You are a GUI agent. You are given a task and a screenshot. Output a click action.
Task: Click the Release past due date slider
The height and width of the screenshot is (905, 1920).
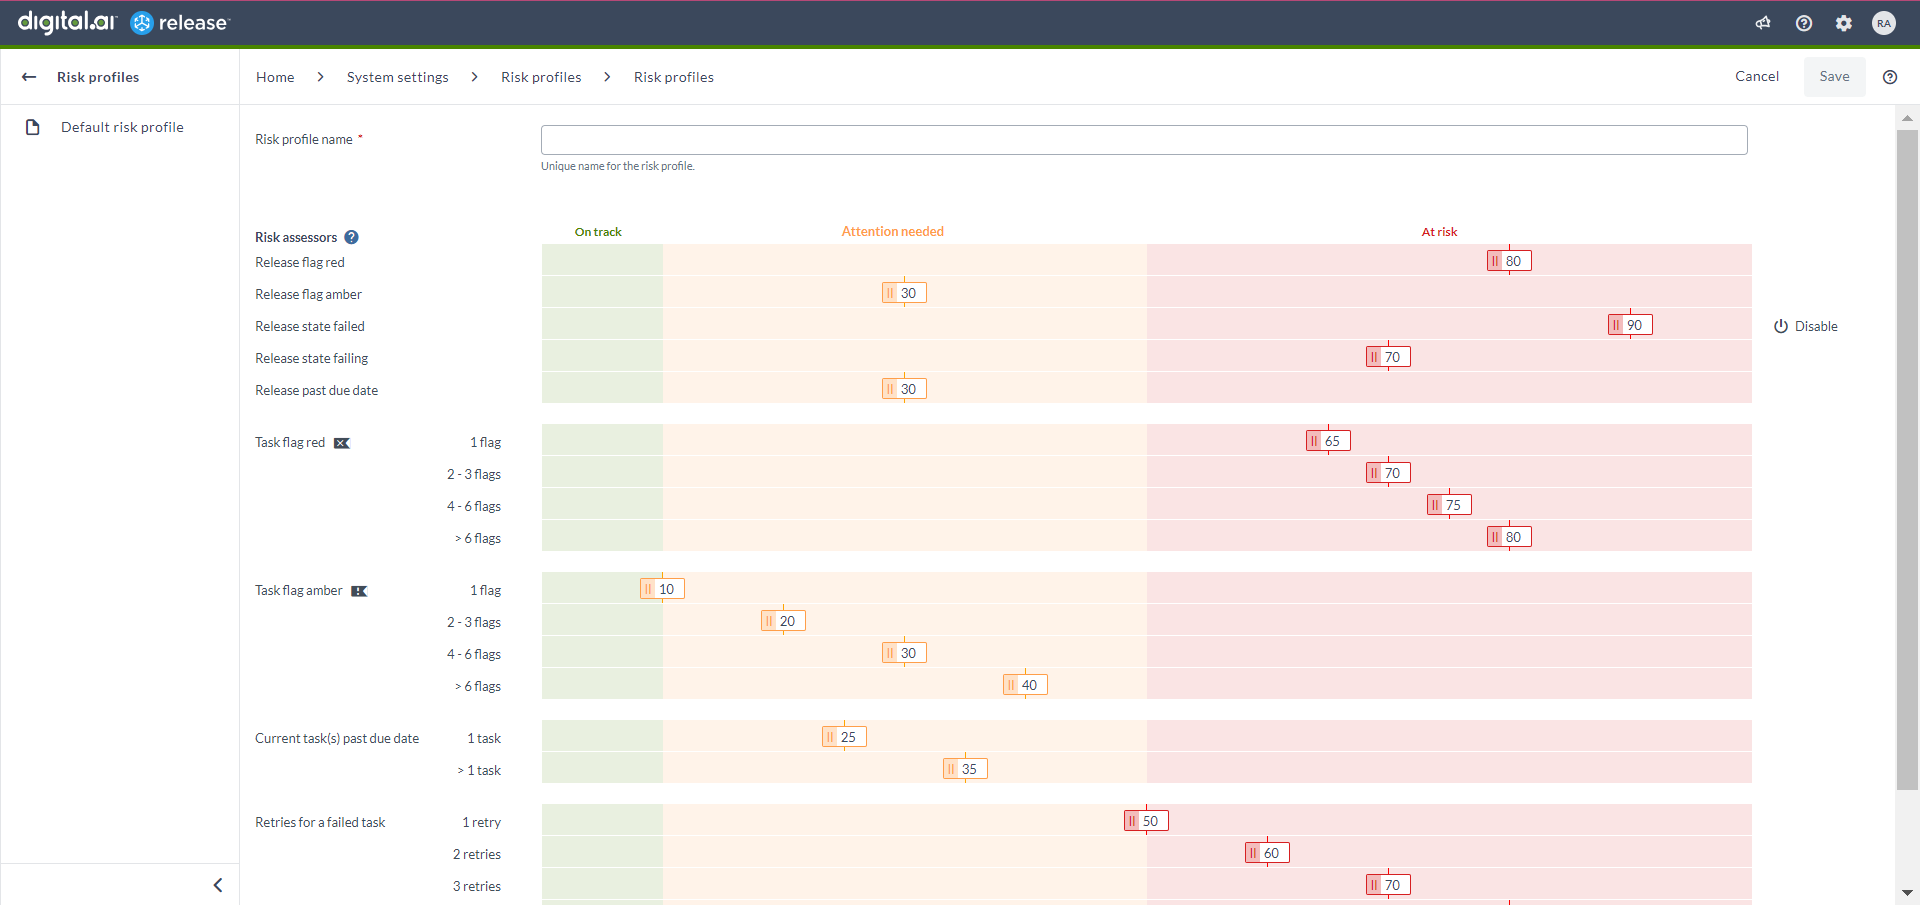(x=904, y=389)
